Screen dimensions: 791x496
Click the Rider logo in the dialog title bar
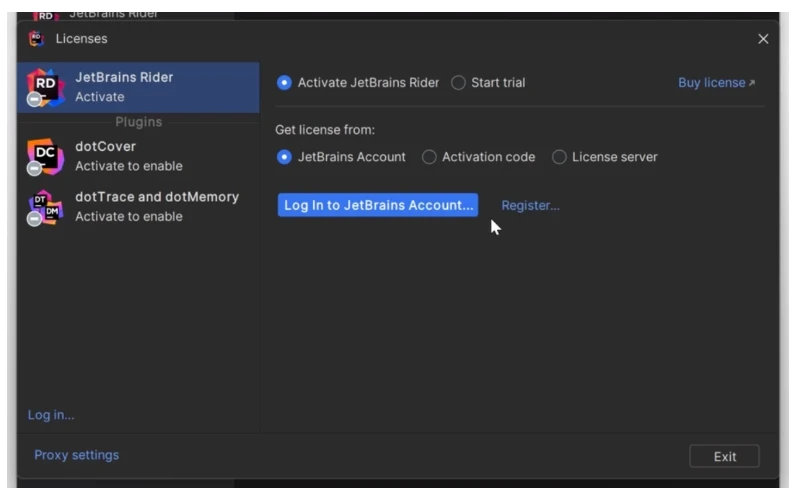(36, 38)
